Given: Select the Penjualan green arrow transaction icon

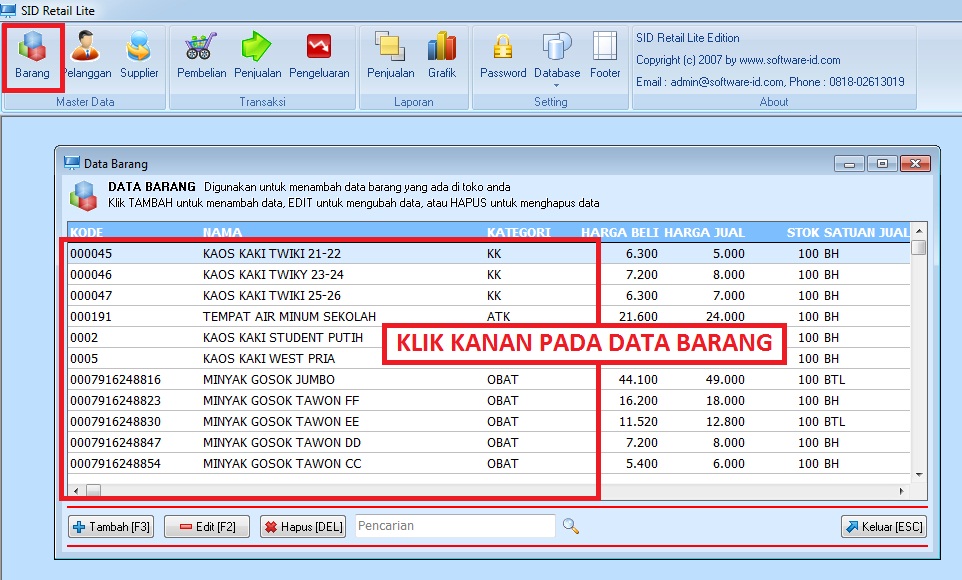Looking at the screenshot, I should [257, 55].
